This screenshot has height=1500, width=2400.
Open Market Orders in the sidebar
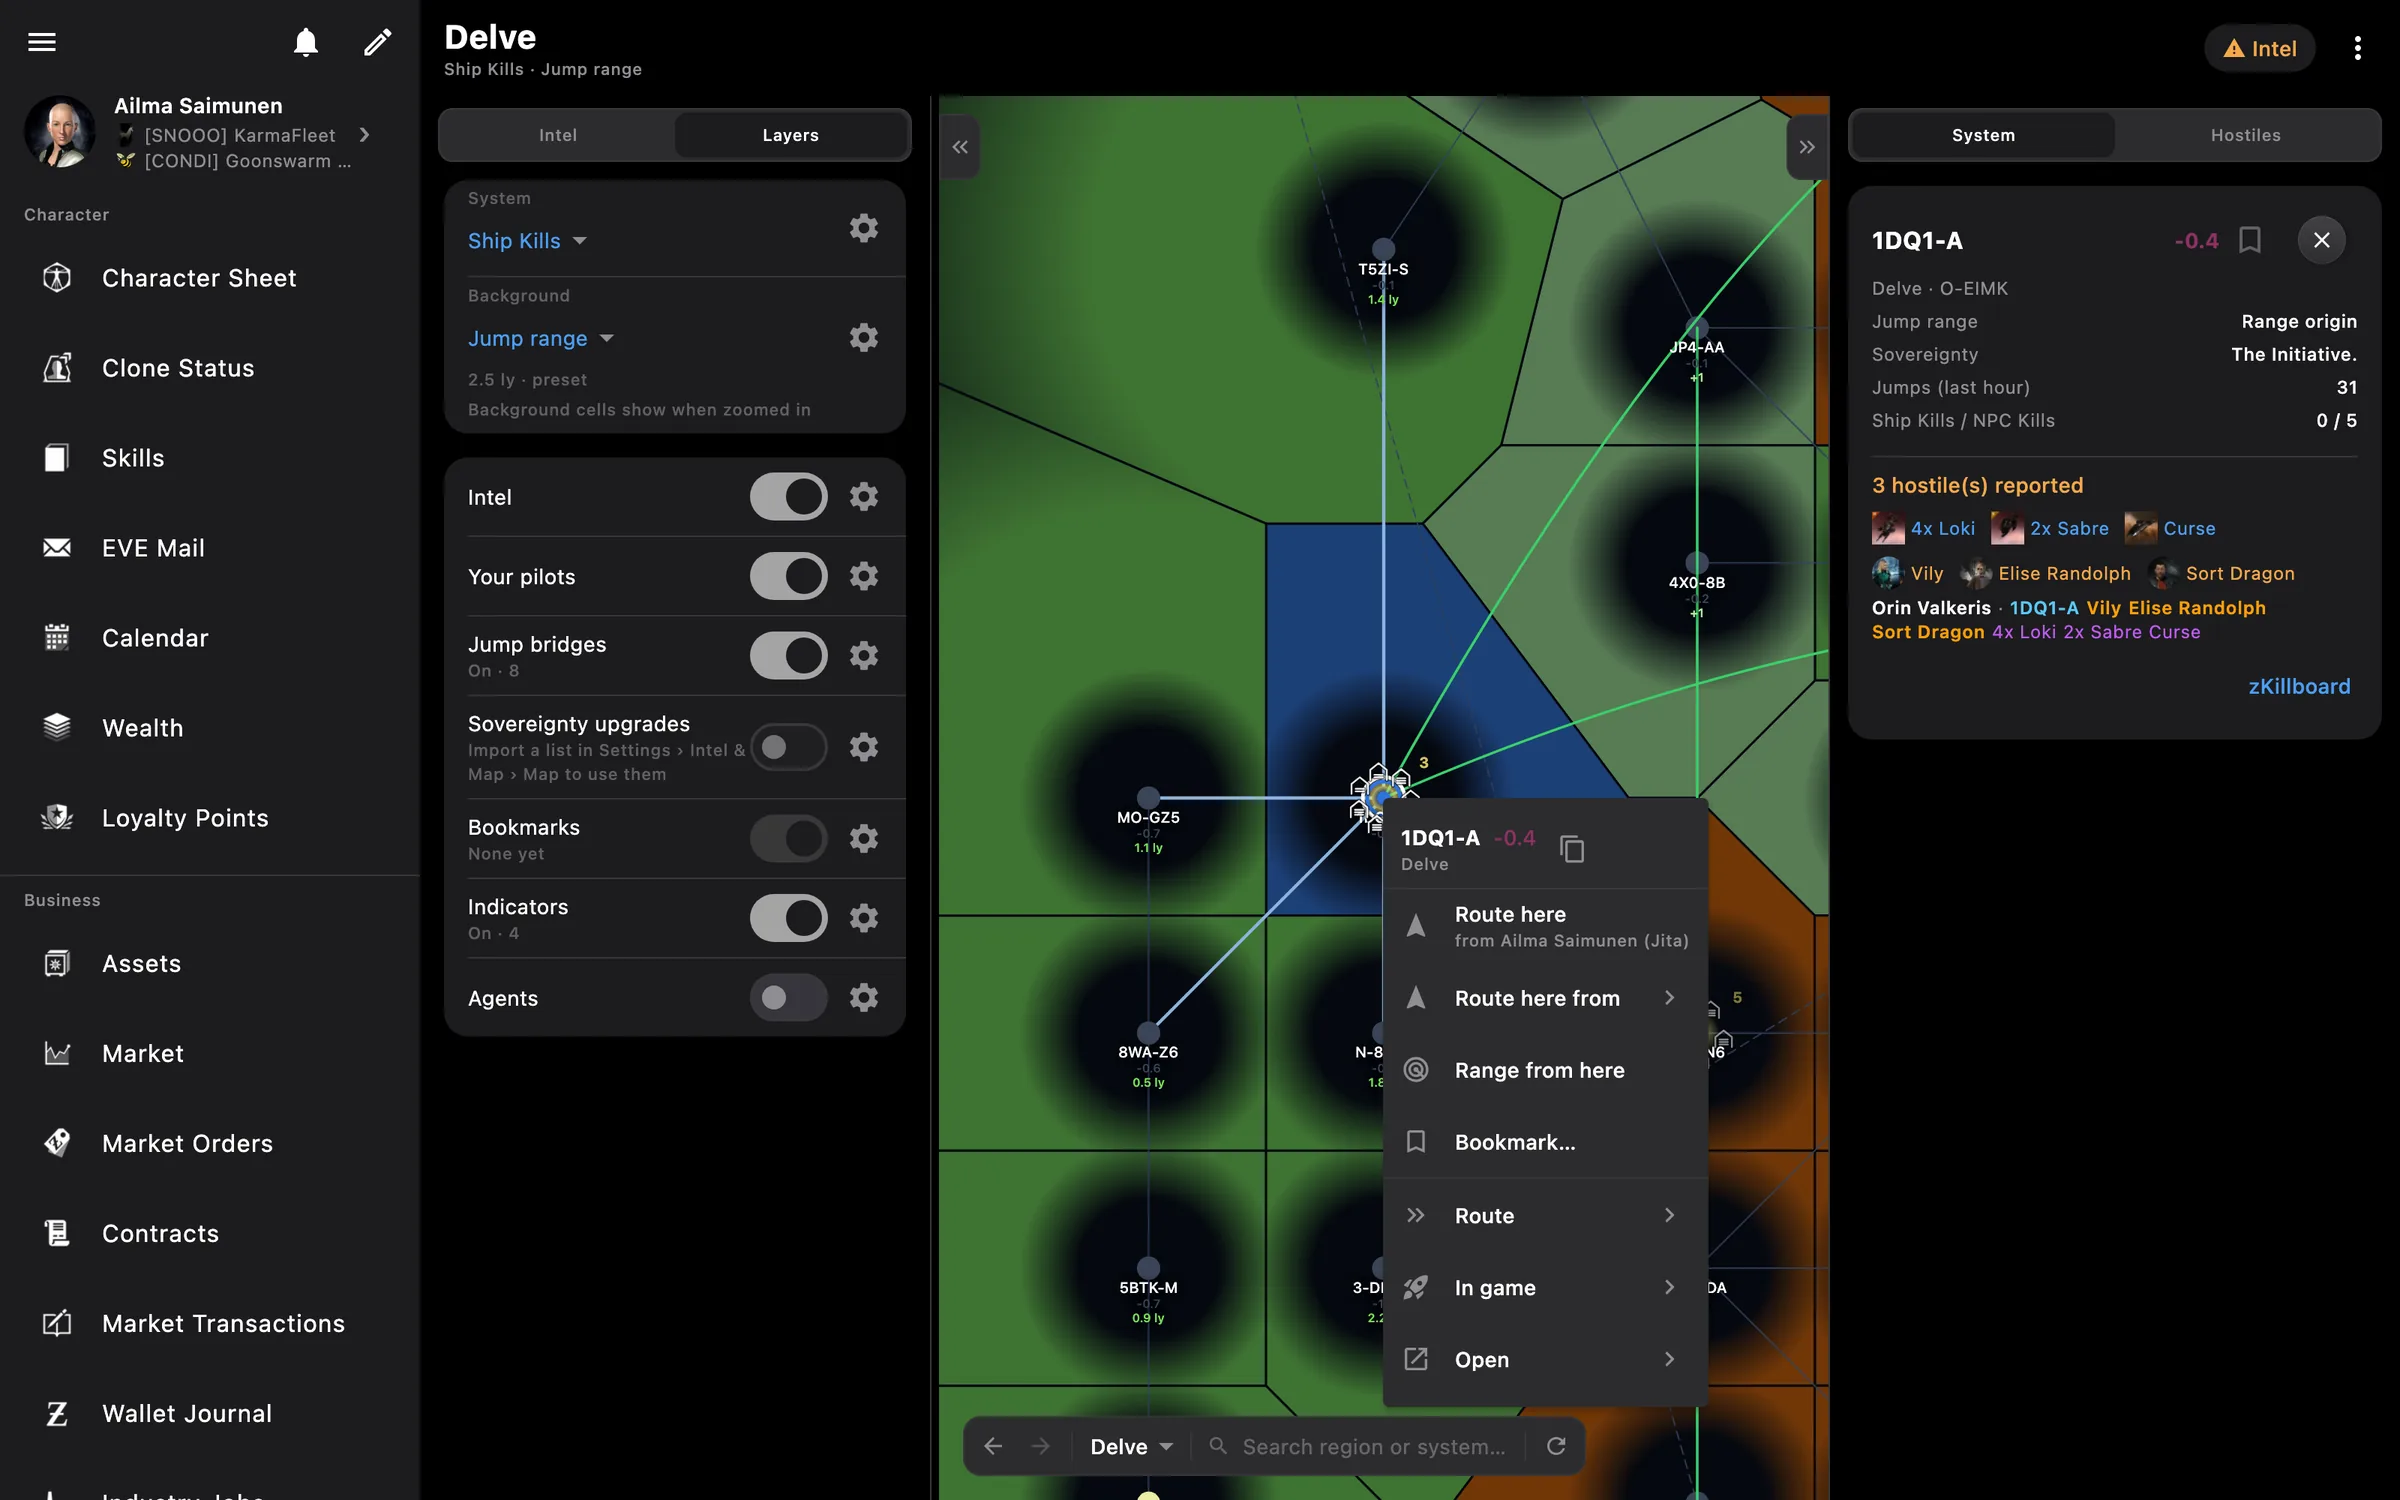[210, 1143]
